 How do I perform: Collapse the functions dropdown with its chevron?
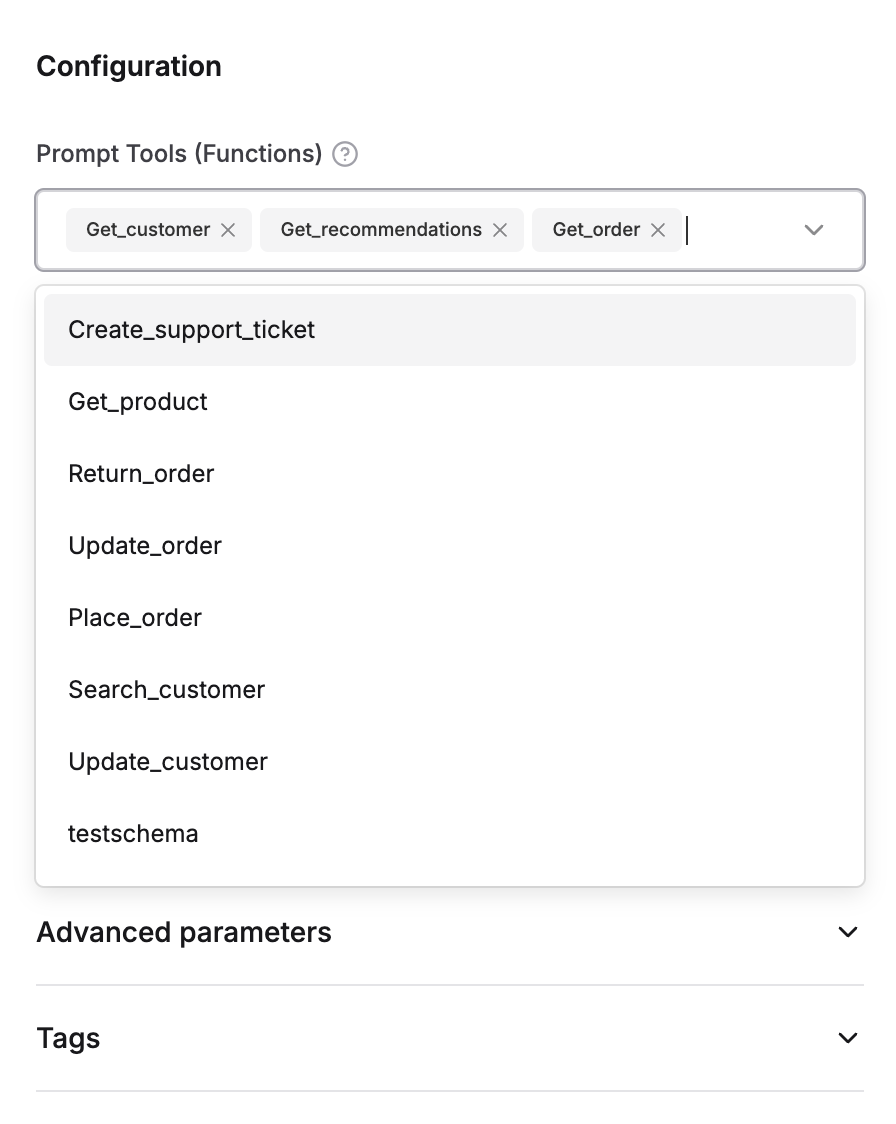pyautogui.click(x=813, y=230)
